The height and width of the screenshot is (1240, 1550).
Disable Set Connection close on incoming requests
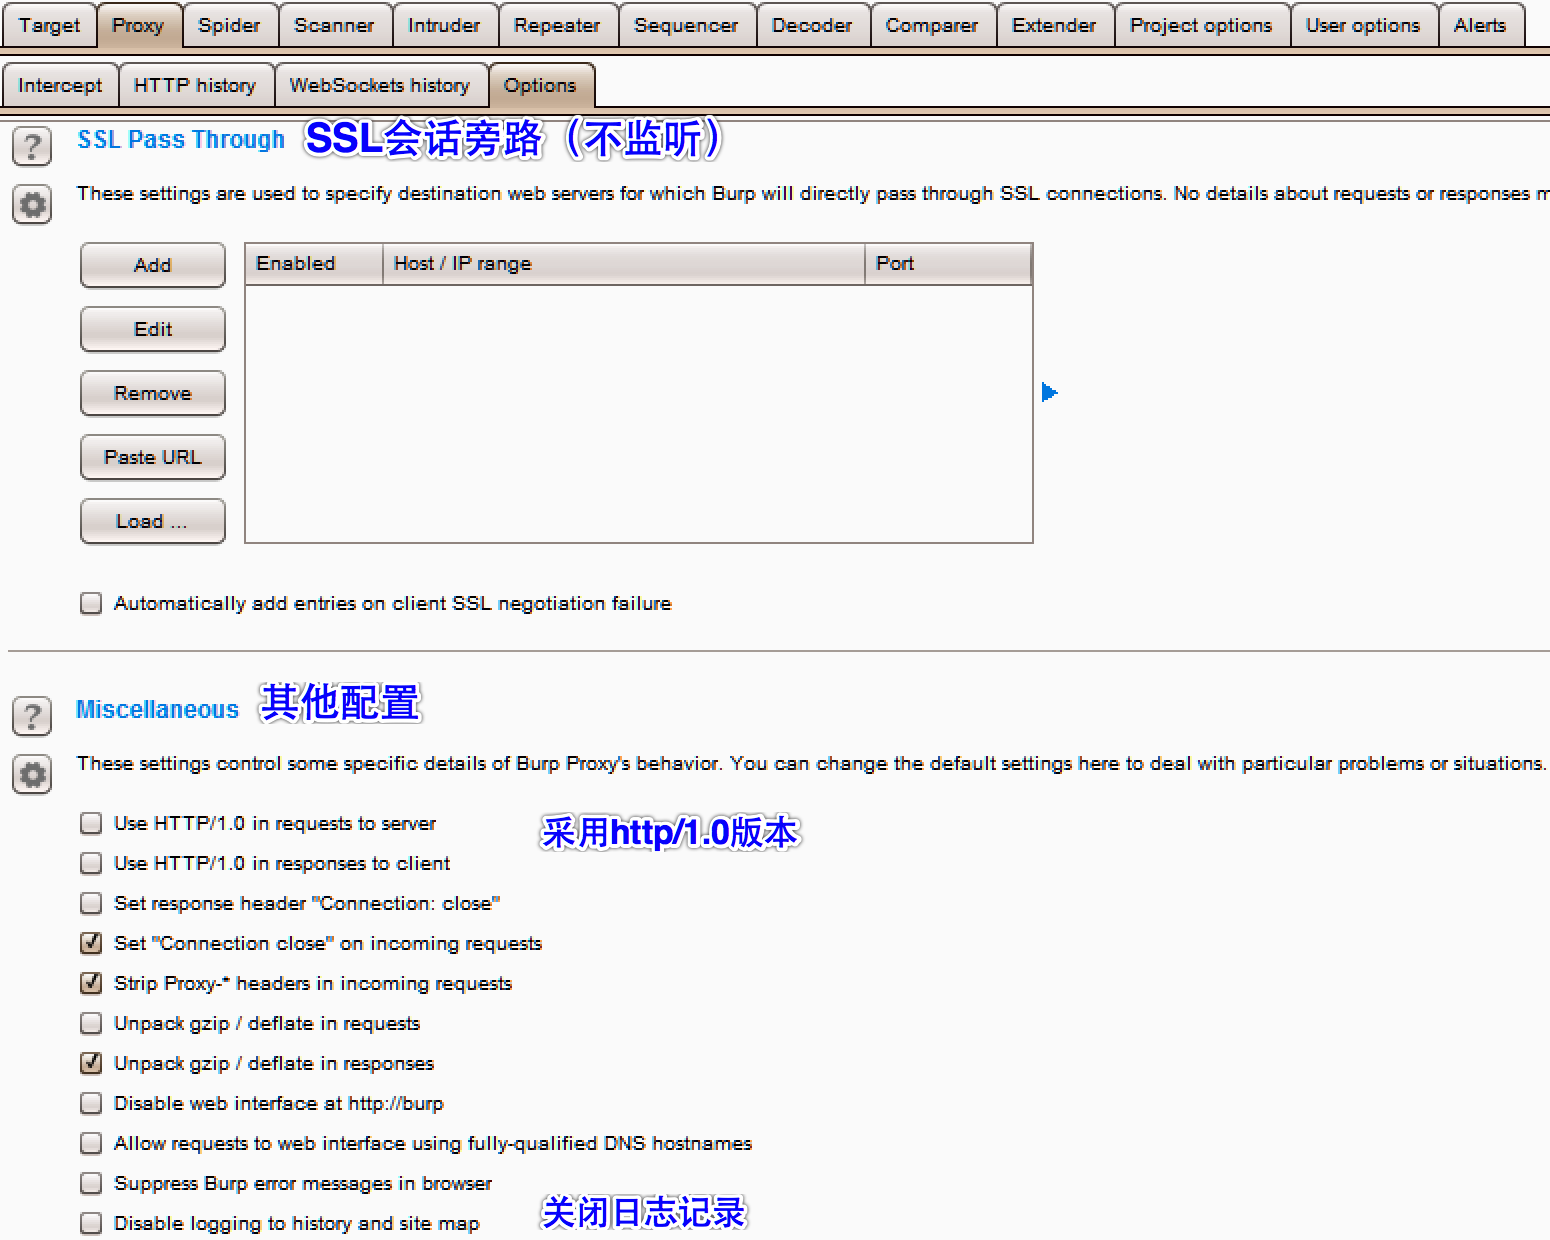tap(91, 942)
